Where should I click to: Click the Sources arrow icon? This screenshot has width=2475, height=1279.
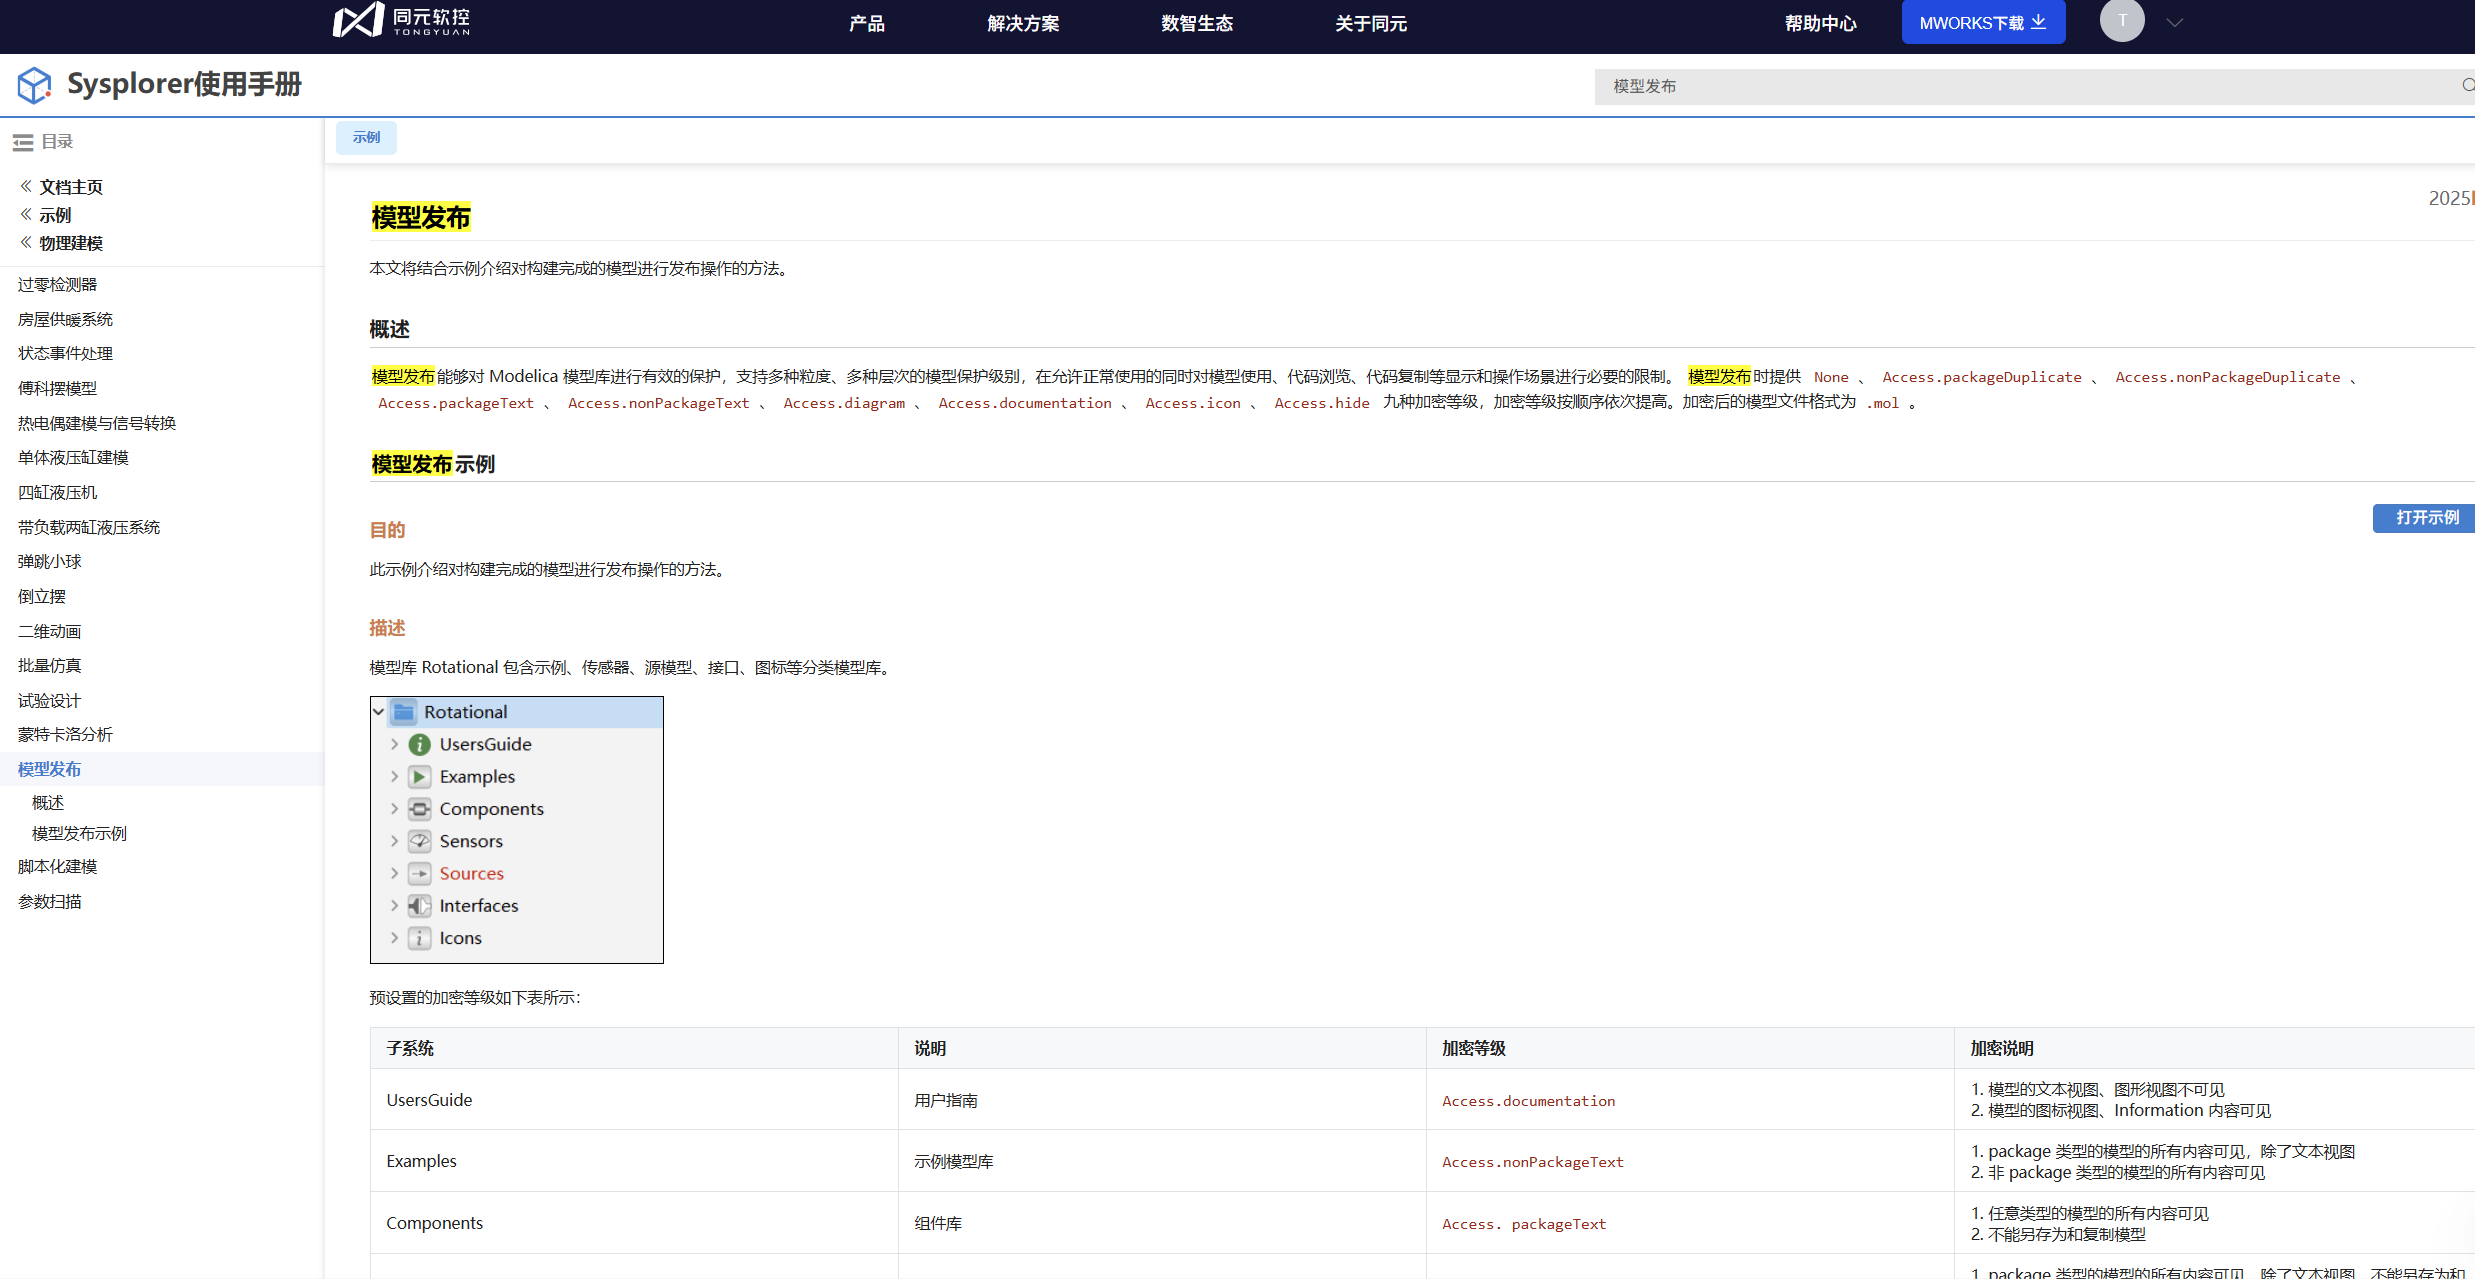pyautogui.click(x=420, y=874)
